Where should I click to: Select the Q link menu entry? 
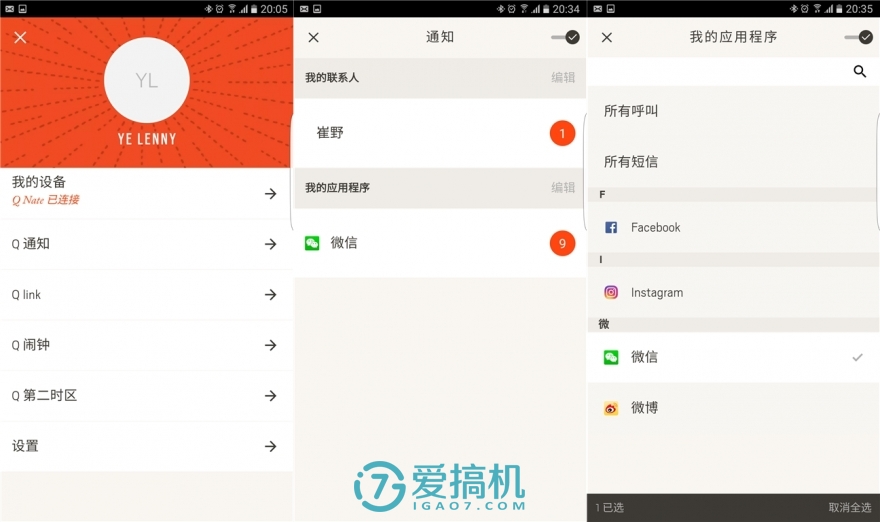tap(146, 295)
